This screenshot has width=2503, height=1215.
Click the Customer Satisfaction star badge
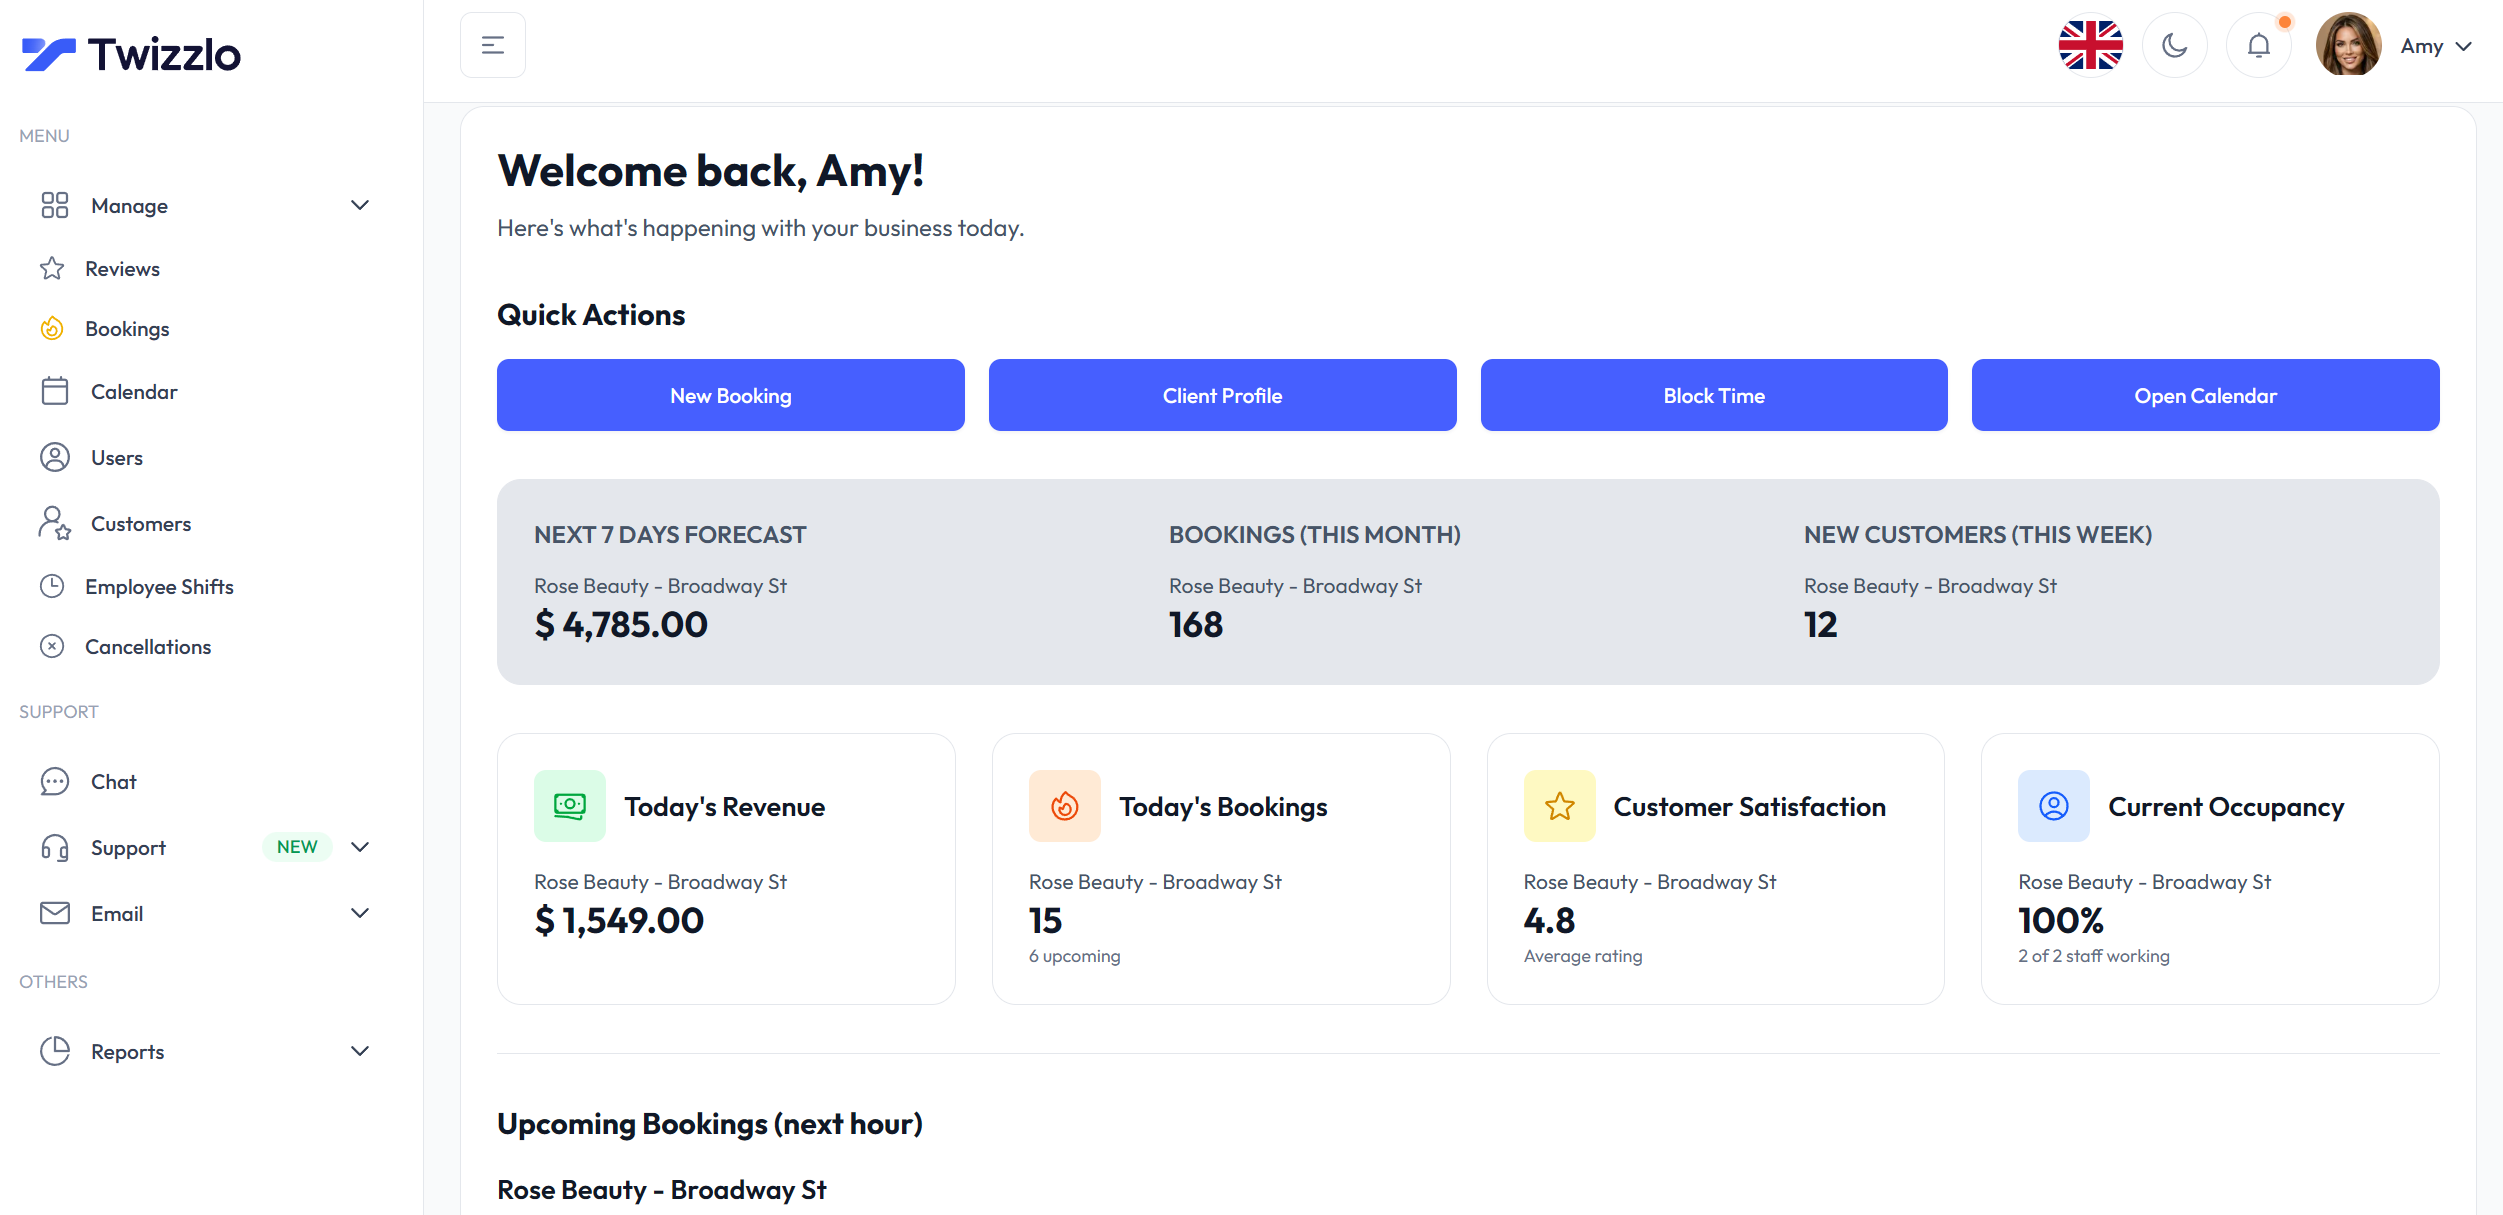[1558, 805]
